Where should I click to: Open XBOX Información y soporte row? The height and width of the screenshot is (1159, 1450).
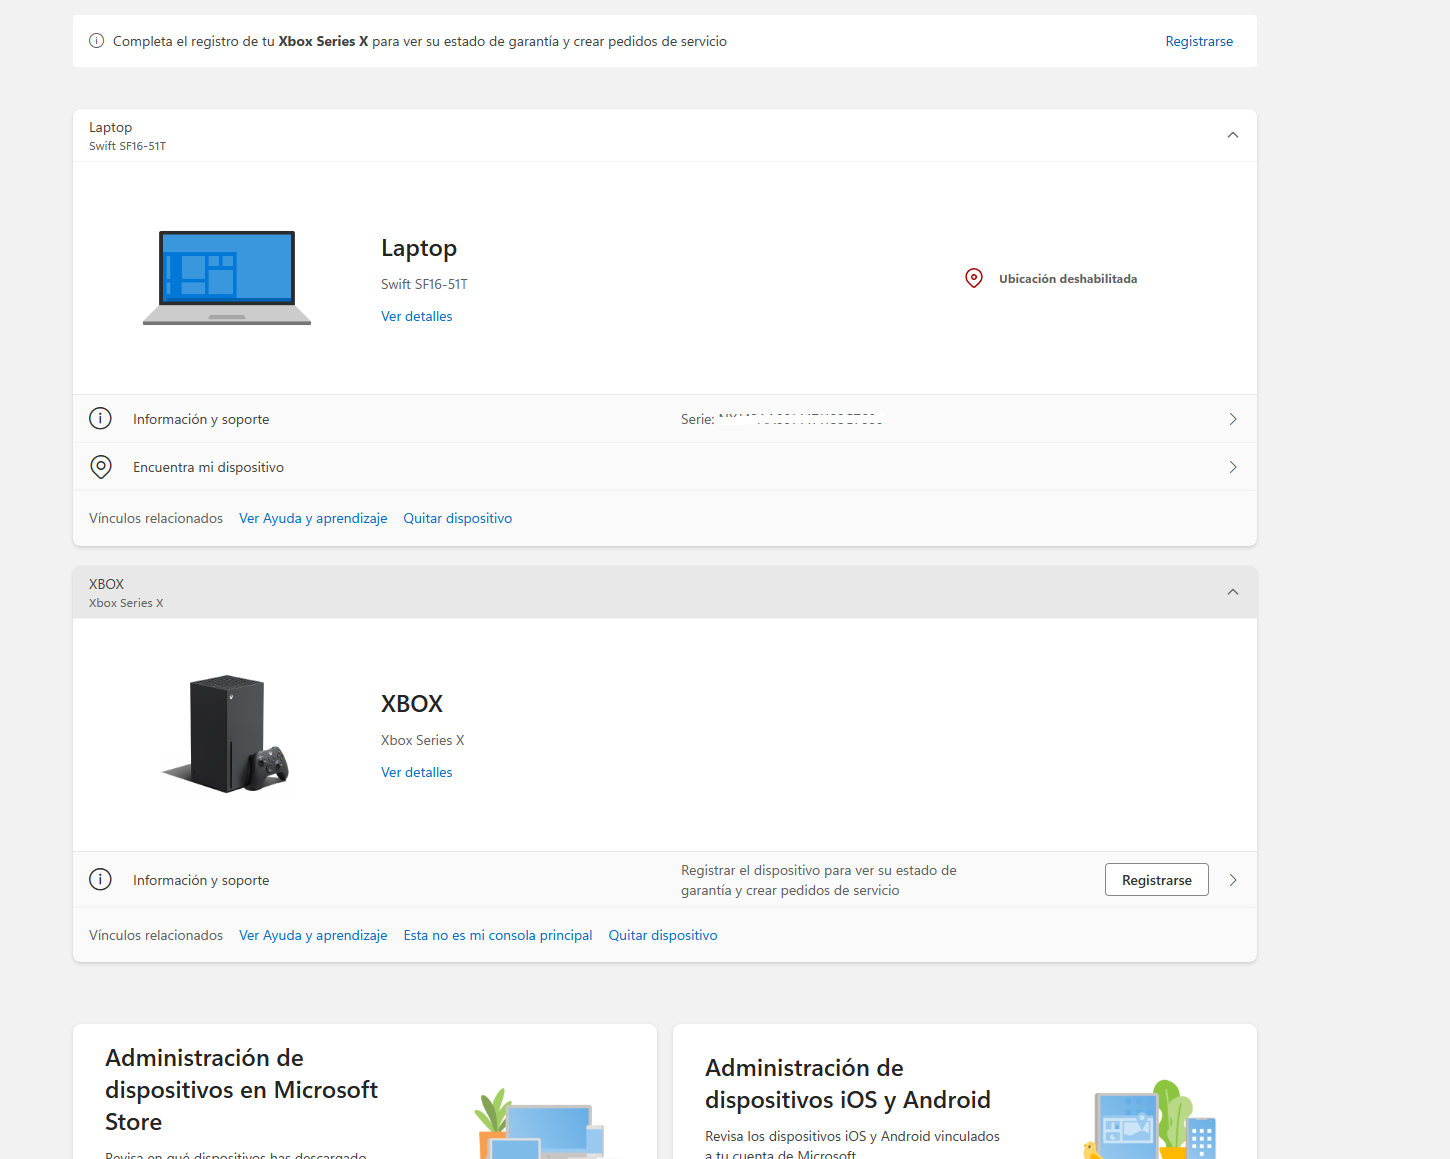pos(665,880)
